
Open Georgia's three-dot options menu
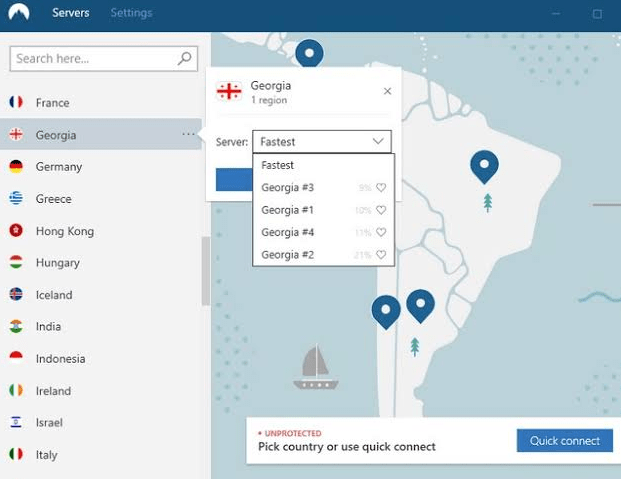[x=188, y=135]
